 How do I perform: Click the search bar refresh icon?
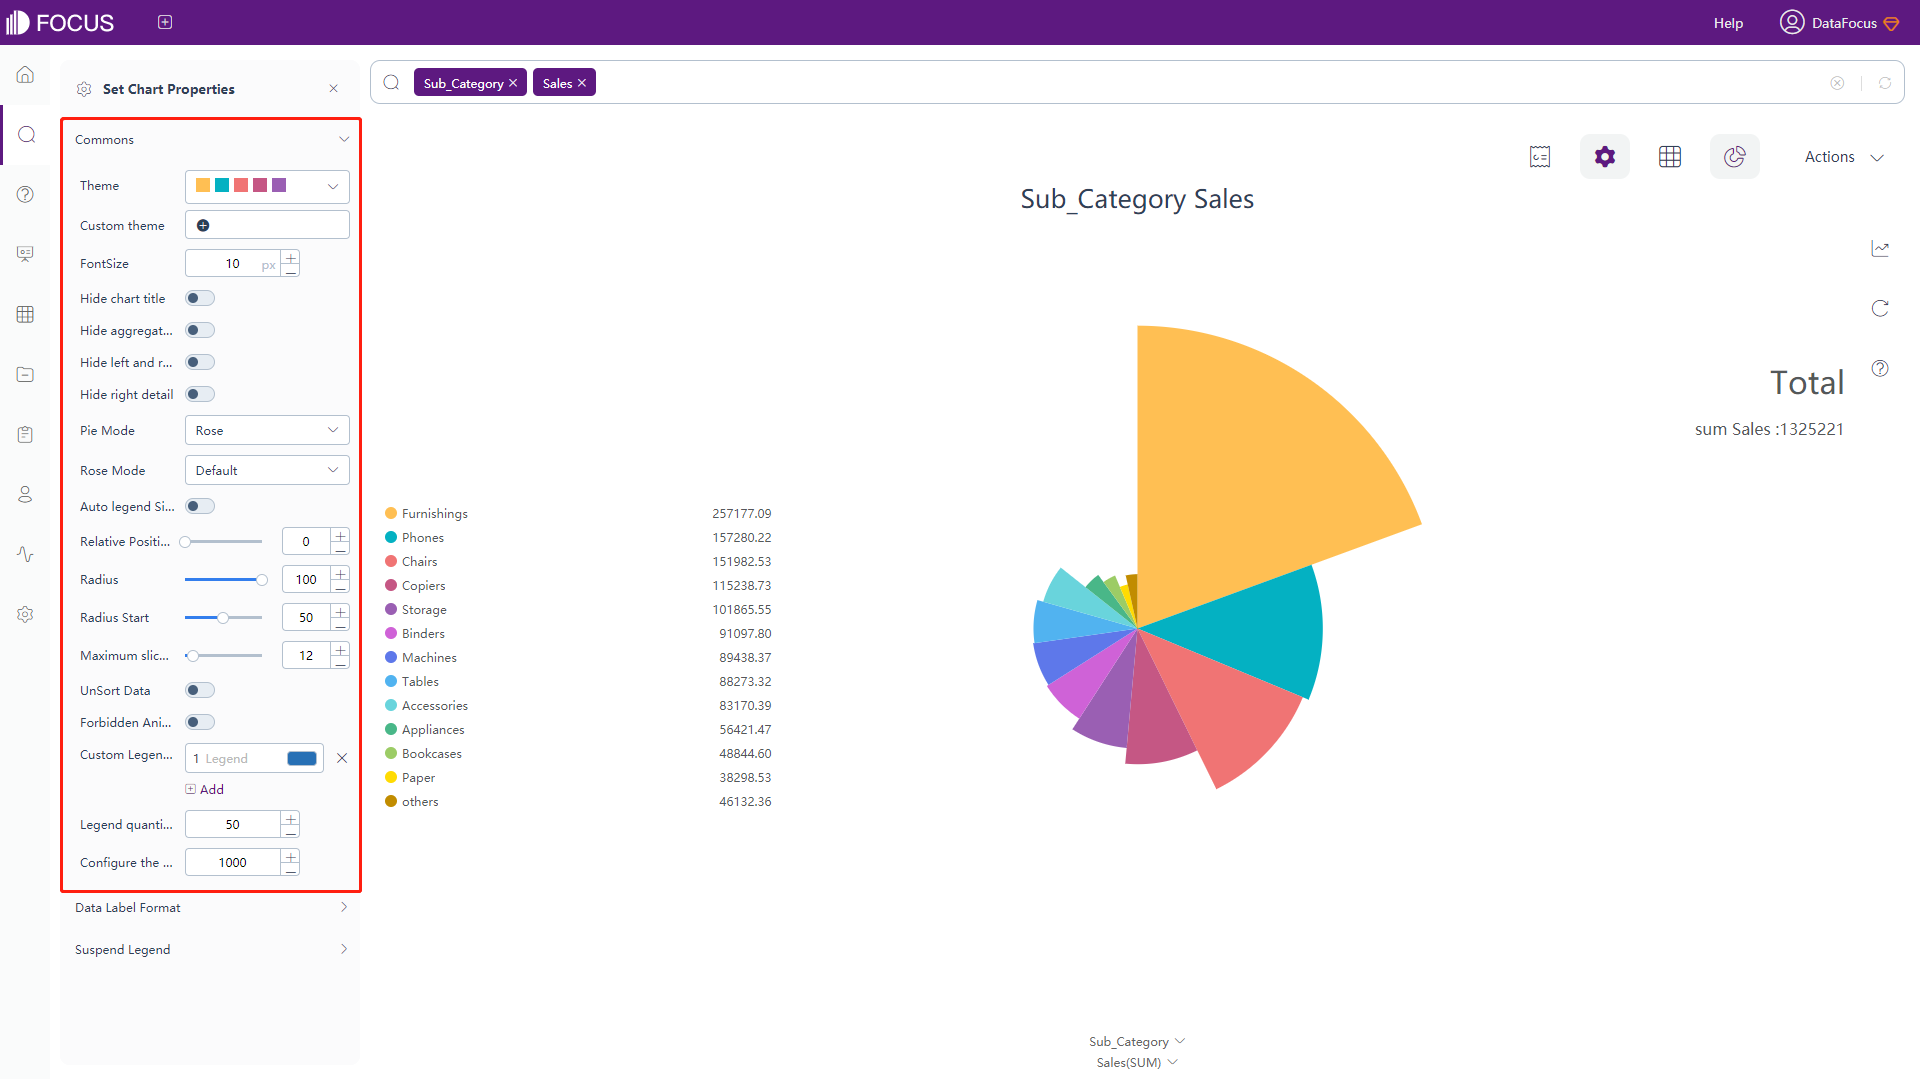tap(1885, 83)
